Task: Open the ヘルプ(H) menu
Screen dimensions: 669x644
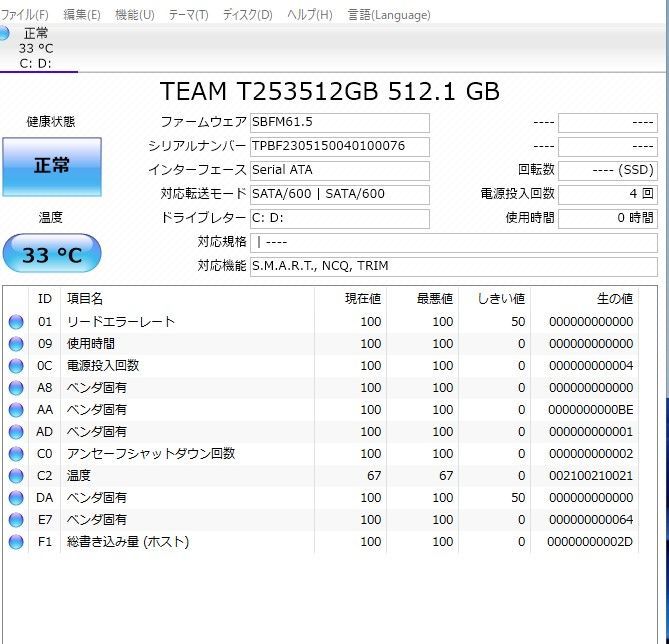Action: tap(309, 15)
